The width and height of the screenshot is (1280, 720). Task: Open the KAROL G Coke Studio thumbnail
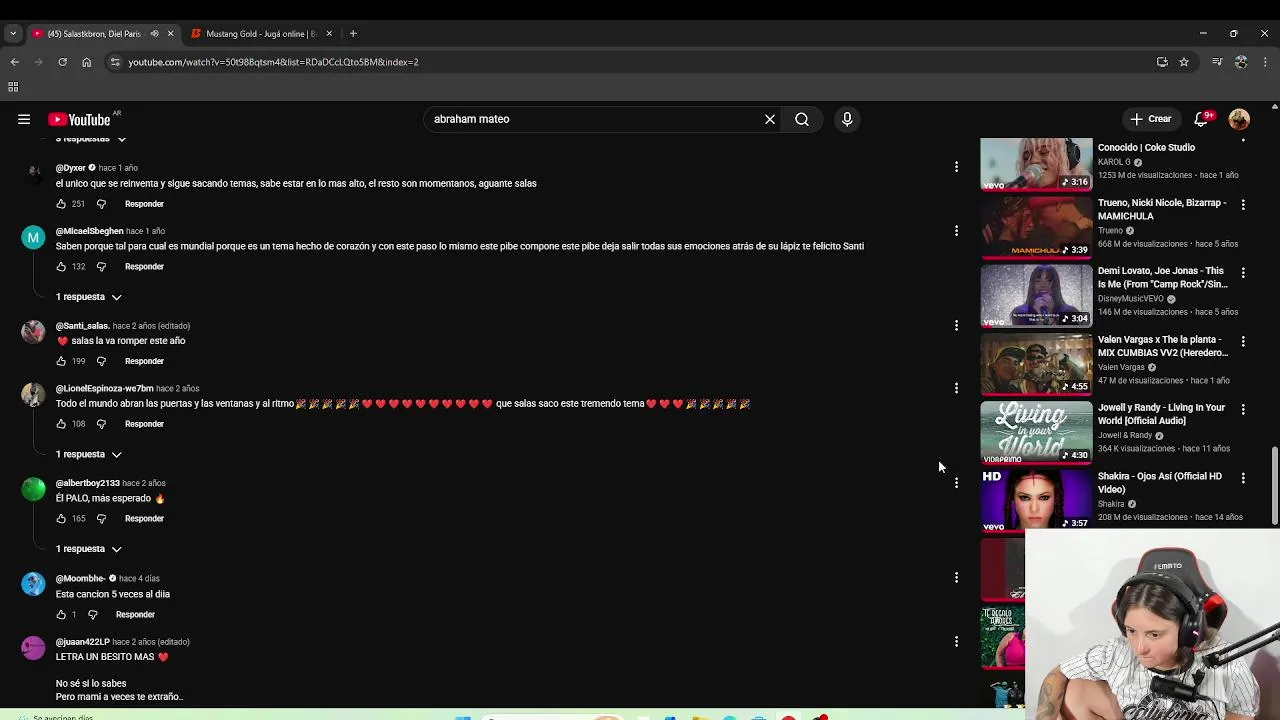click(x=1036, y=163)
